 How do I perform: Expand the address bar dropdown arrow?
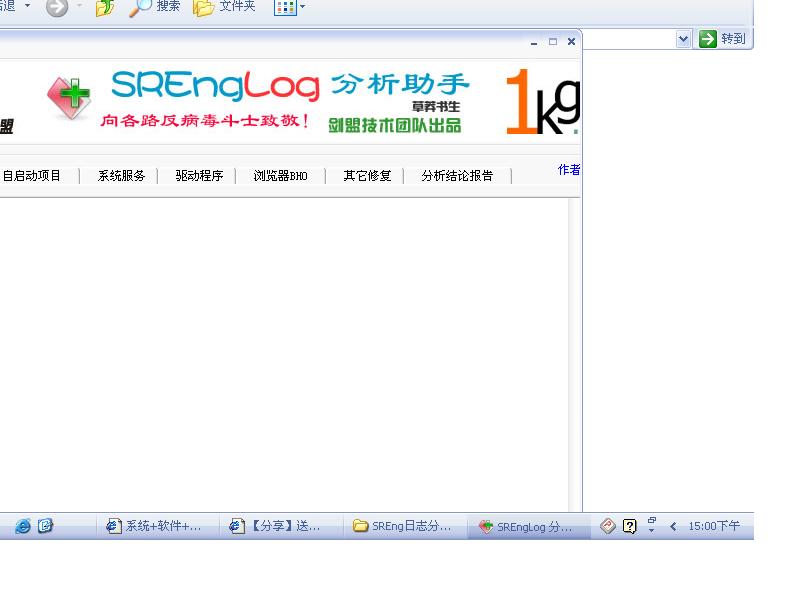(683, 39)
